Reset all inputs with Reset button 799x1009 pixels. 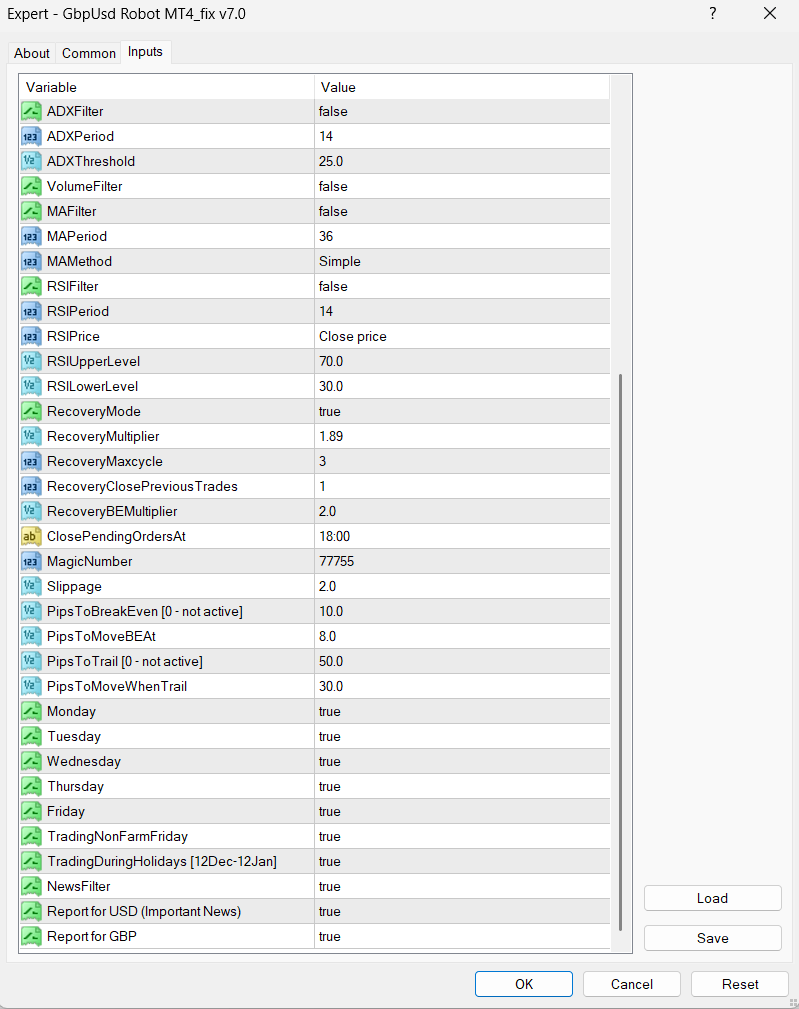click(740, 984)
